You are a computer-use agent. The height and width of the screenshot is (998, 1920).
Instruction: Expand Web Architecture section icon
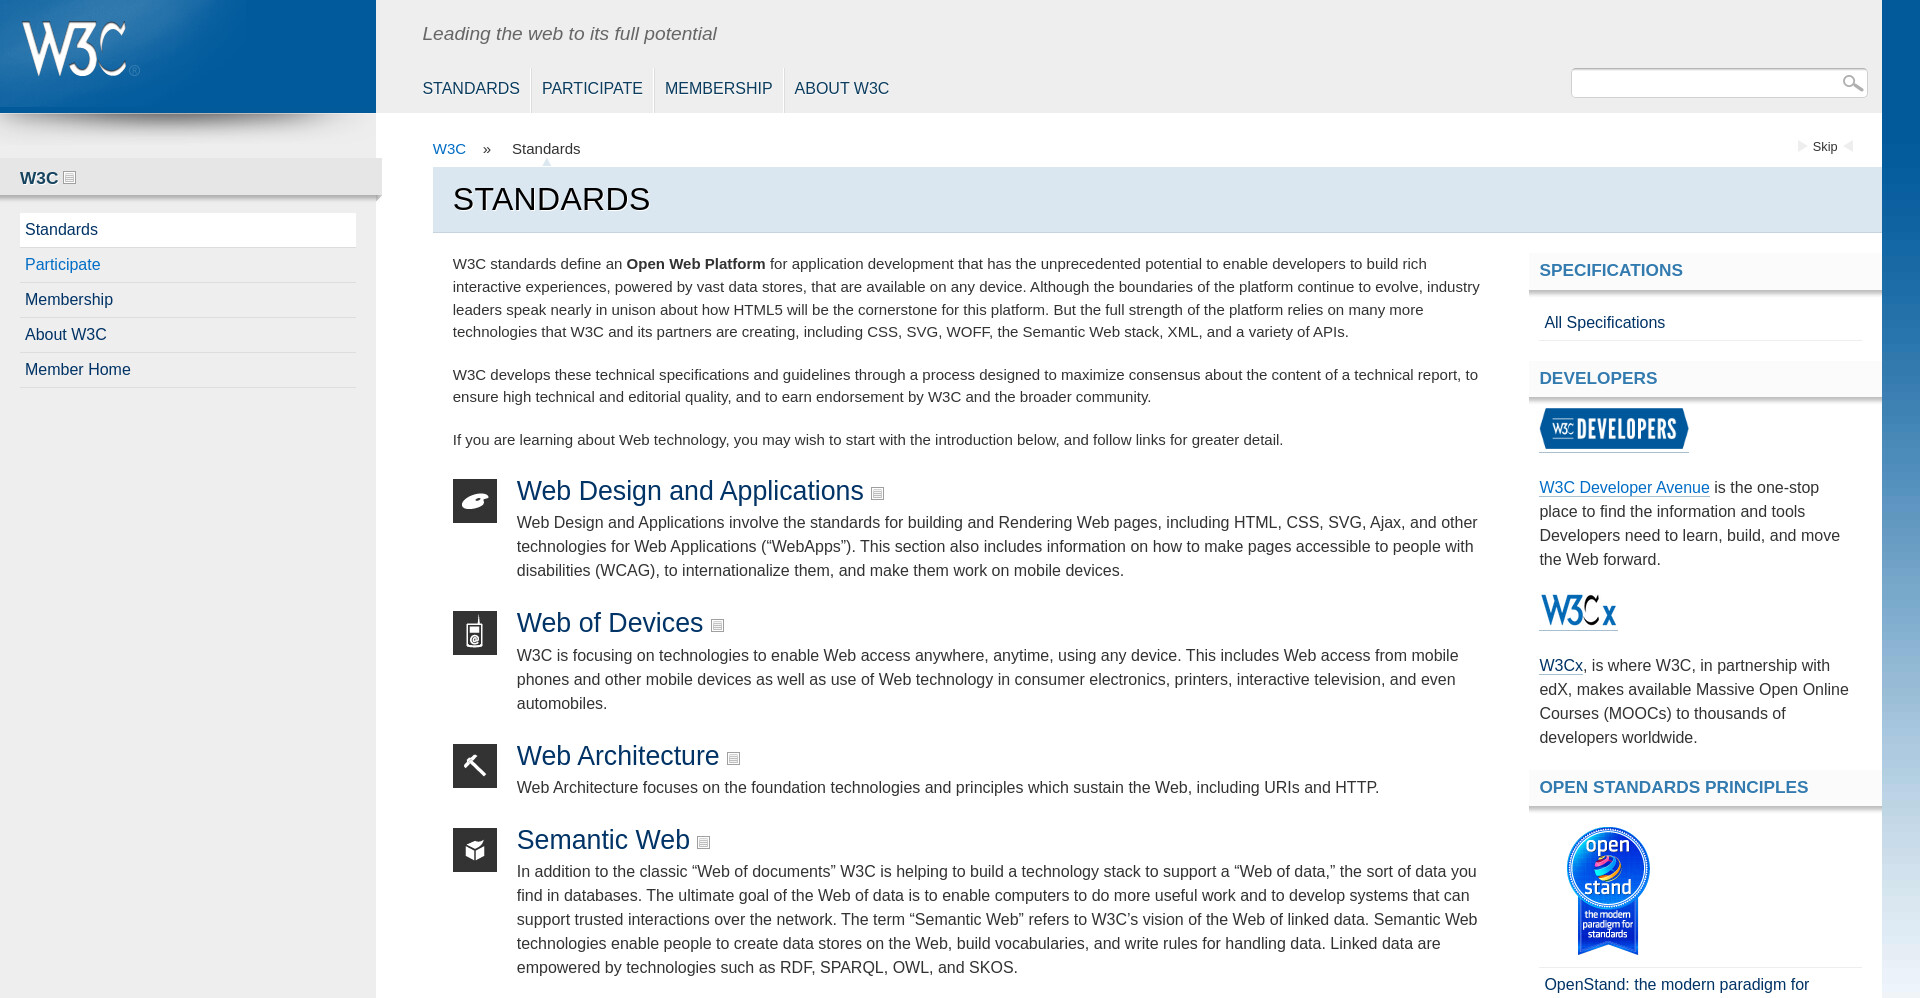click(734, 759)
